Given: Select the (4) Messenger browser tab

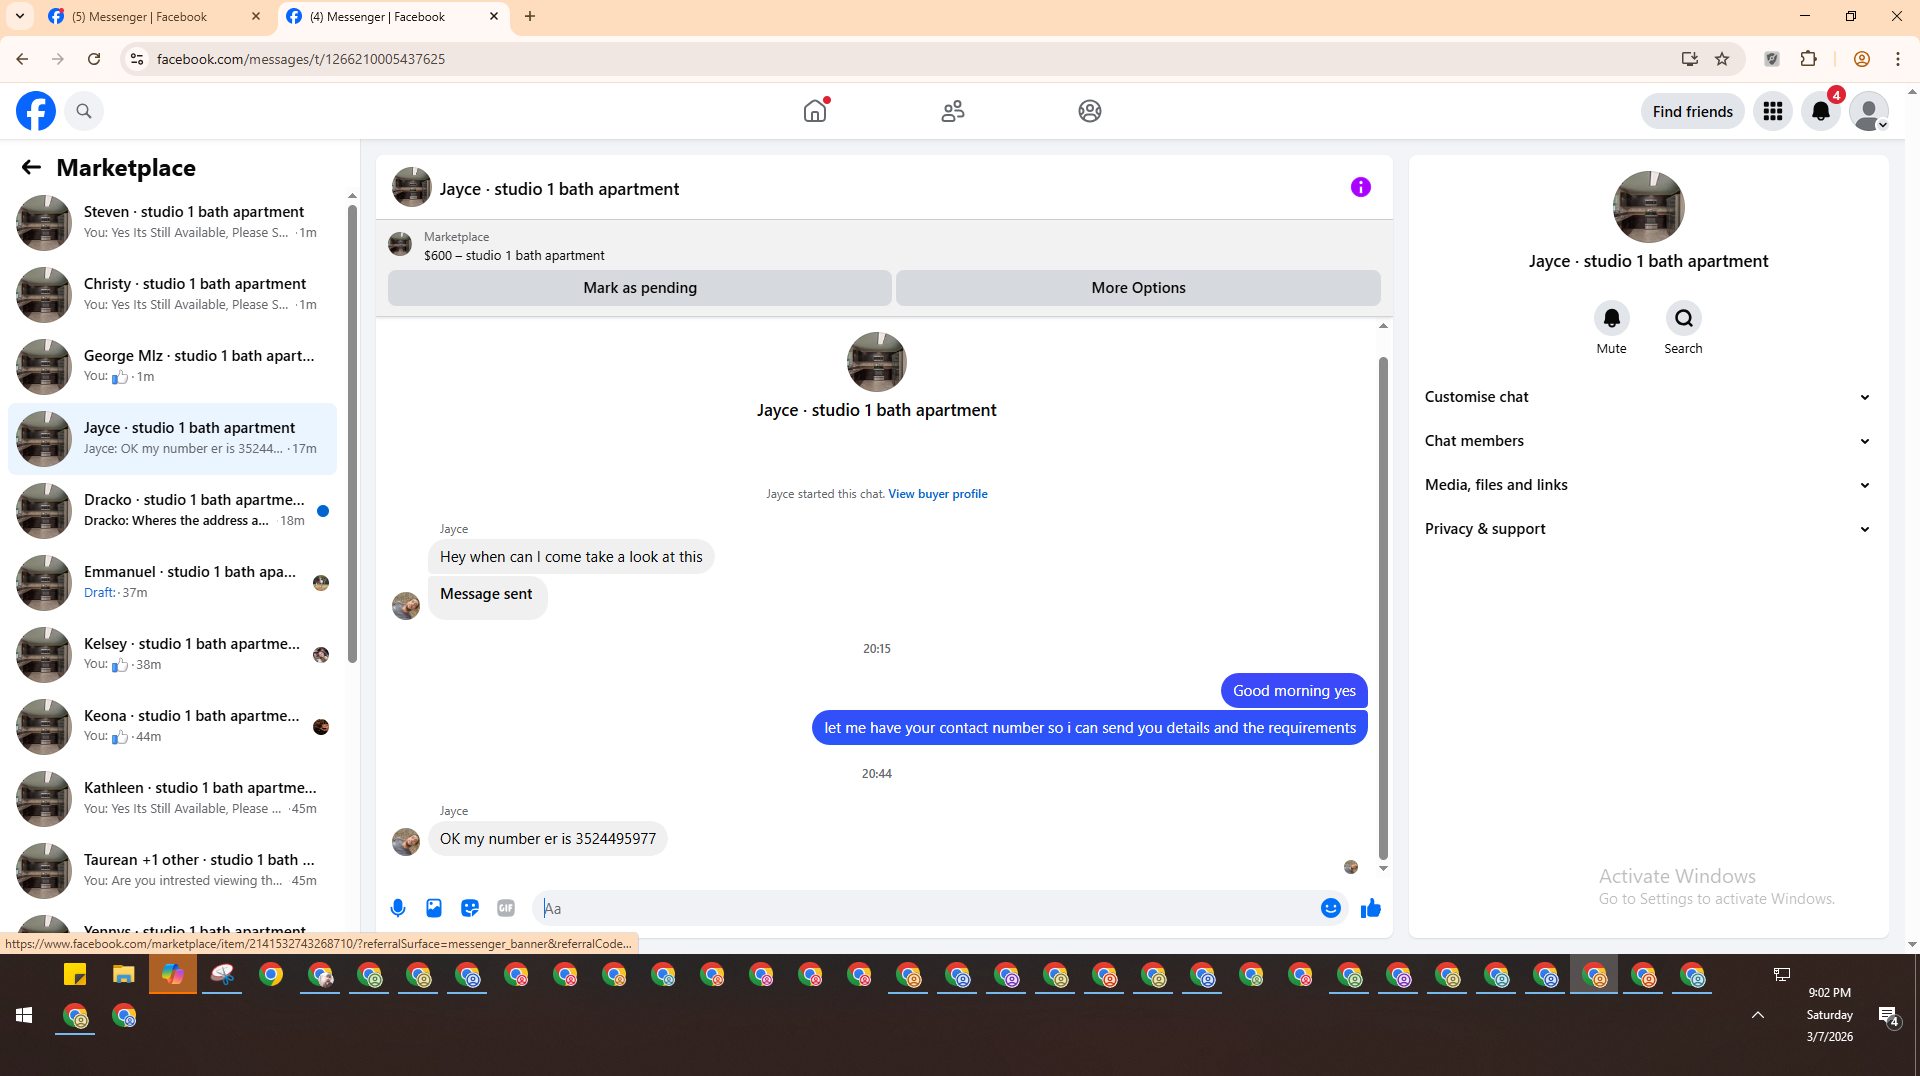Looking at the screenshot, I should click(x=393, y=17).
